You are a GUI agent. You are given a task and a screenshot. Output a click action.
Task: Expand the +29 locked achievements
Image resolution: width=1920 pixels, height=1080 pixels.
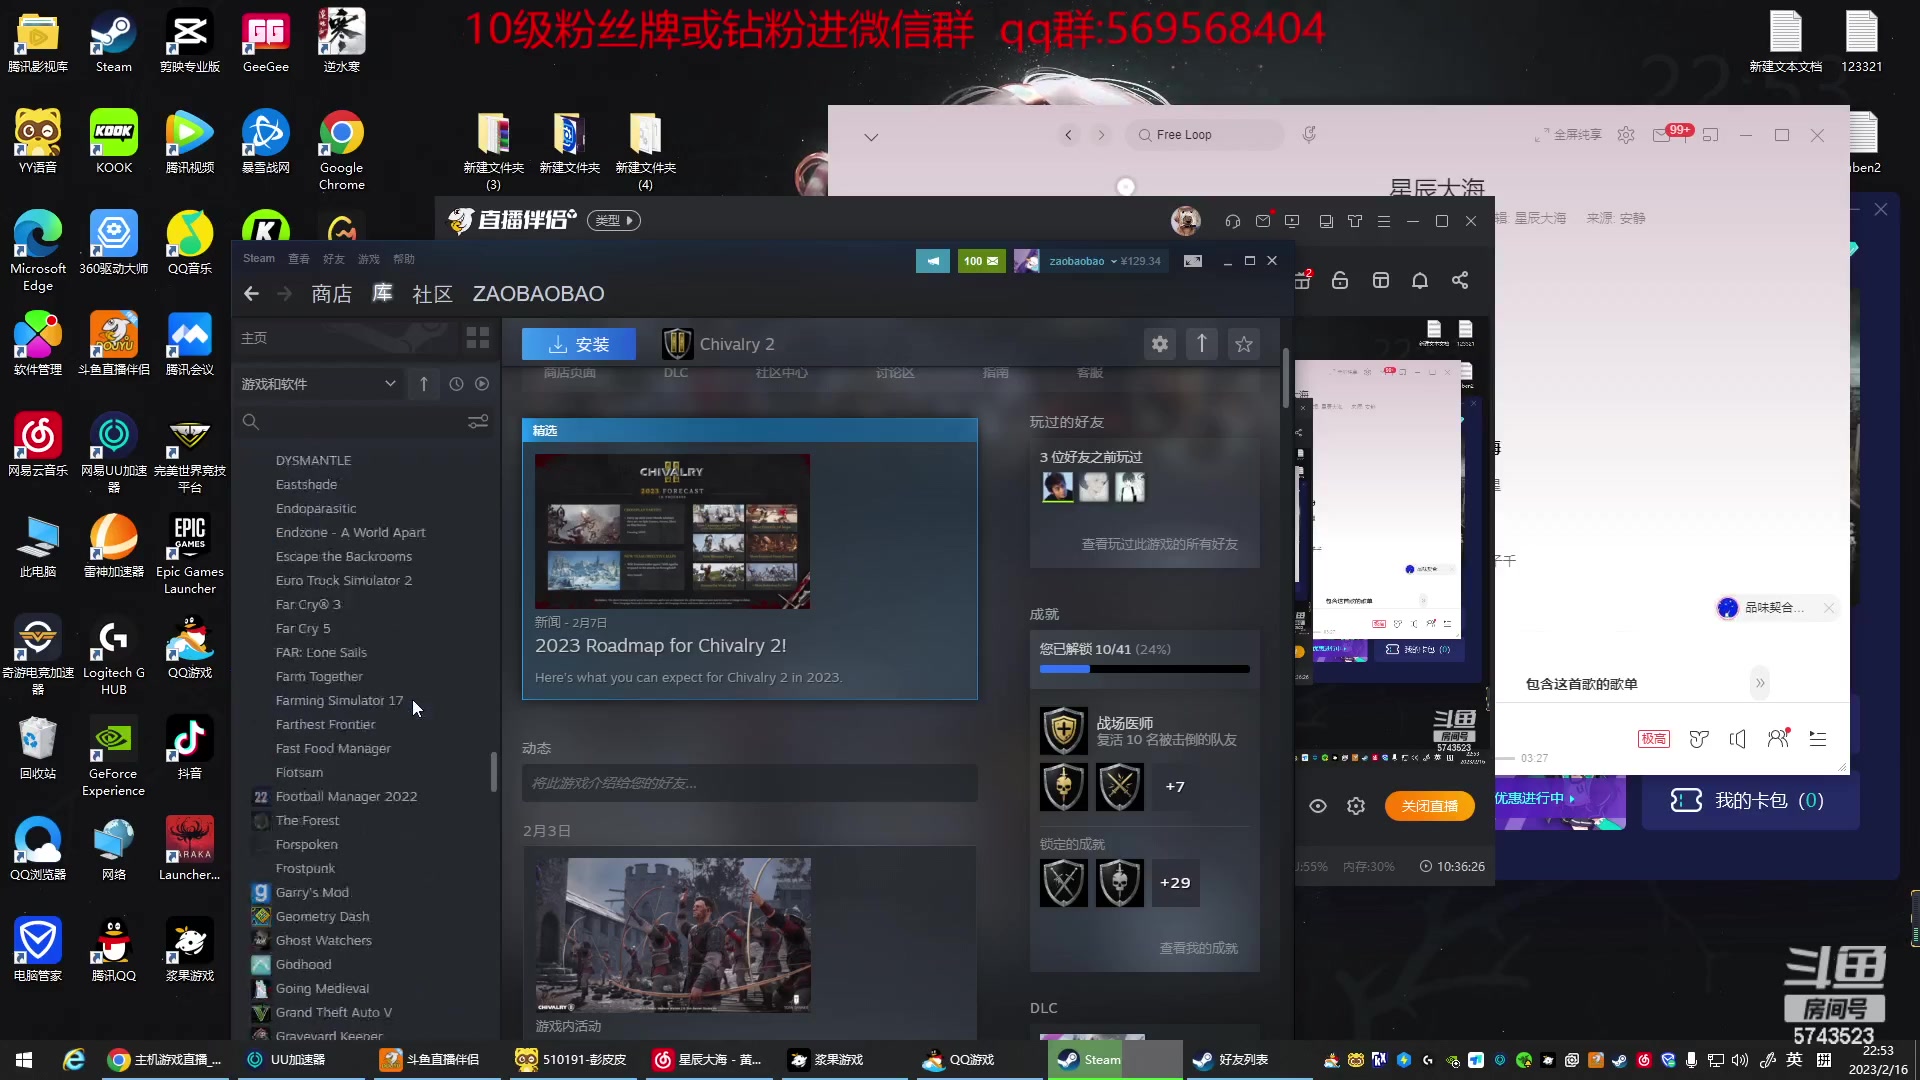pos(1175,883)
